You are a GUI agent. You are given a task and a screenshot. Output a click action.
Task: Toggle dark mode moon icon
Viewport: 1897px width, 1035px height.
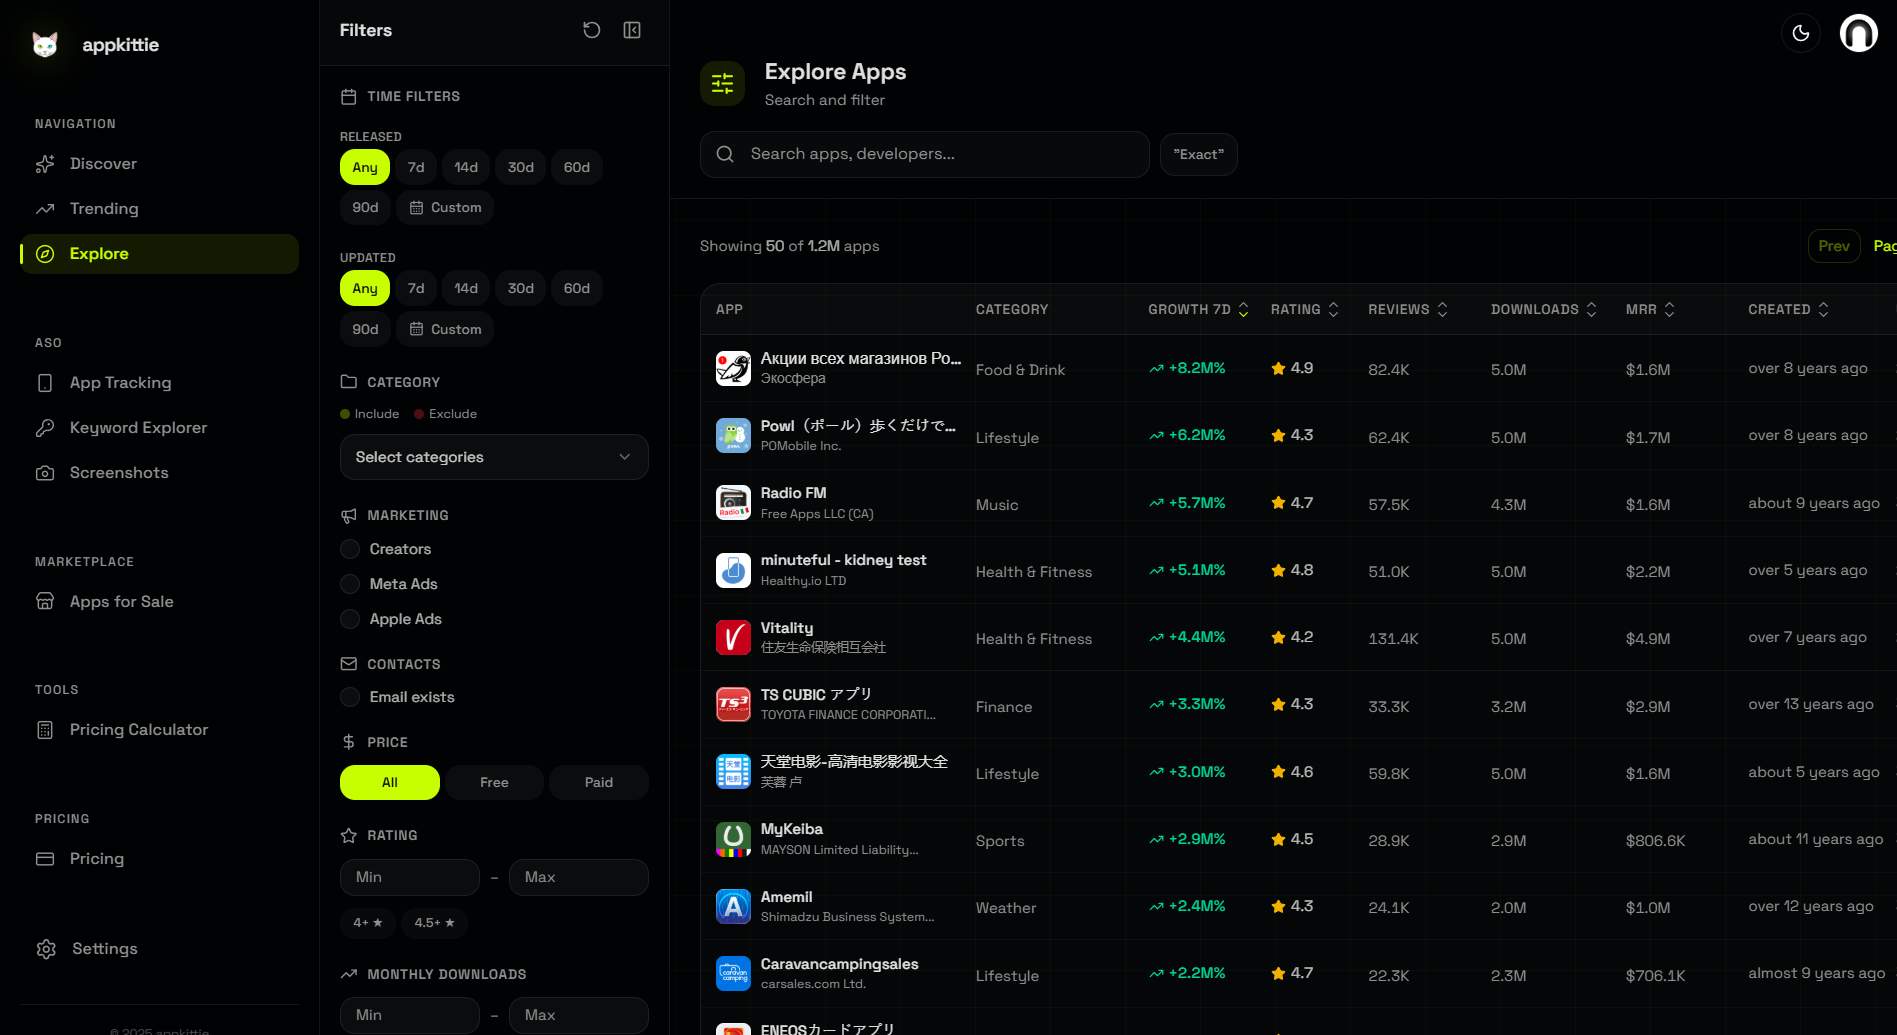pos(1800,33)
